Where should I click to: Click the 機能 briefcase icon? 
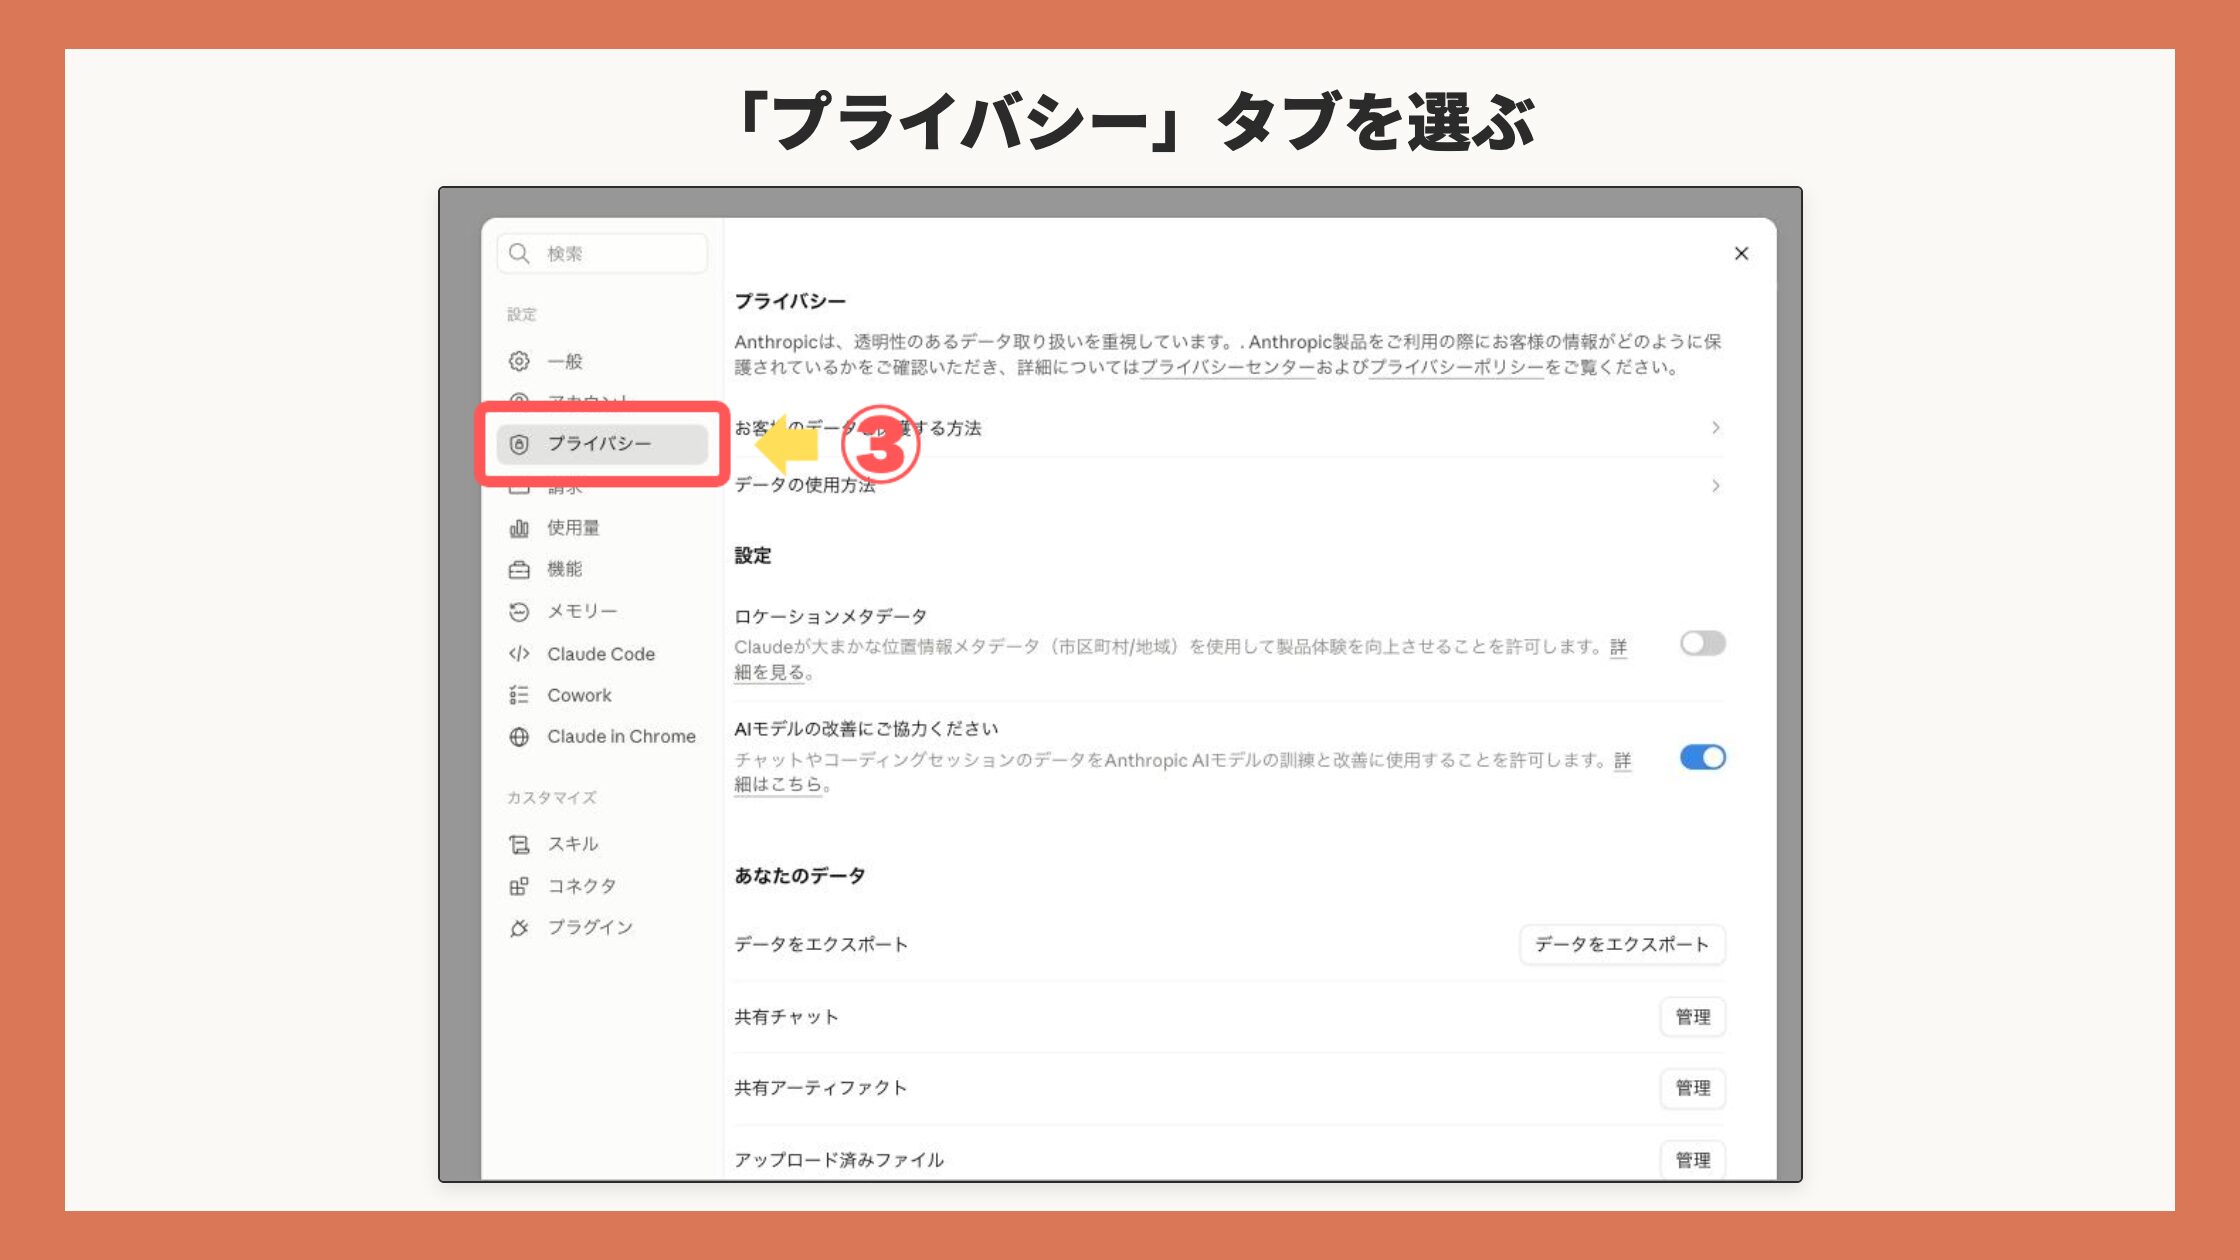point(519,569)
